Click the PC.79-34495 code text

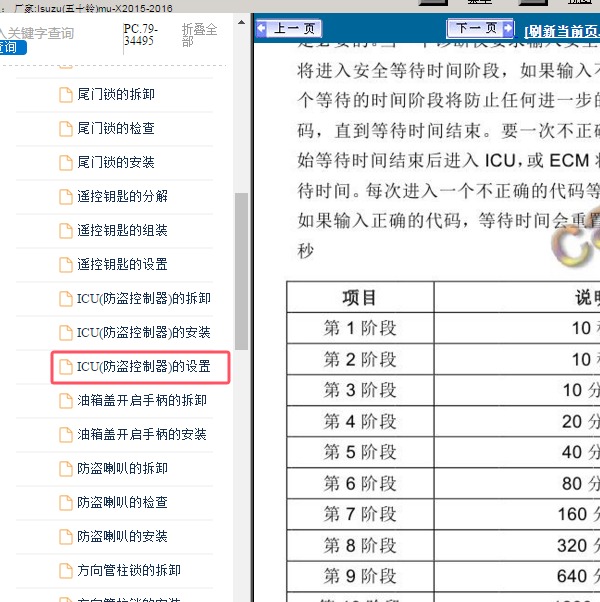140,35
